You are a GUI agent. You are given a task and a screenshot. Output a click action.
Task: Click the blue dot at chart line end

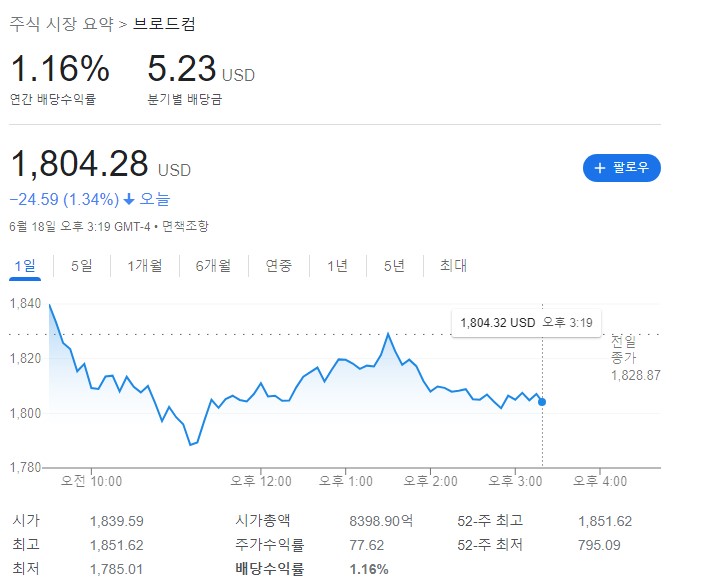(542, 402)
